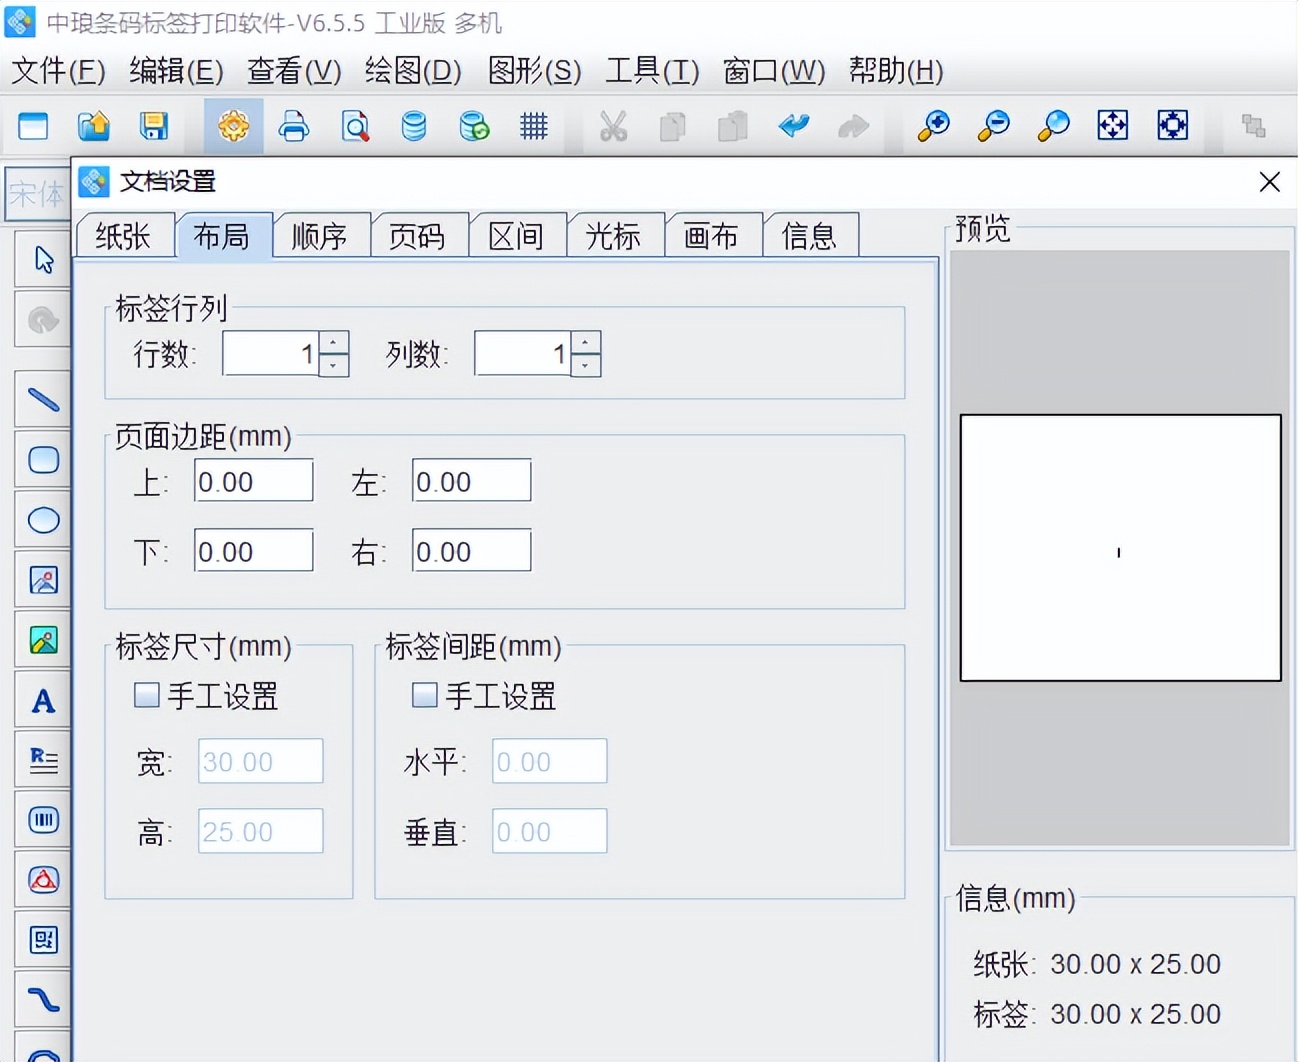Select the arrow selection tool
Image resolution: width=1298 pixels, height=1062 pixels.
click(42, 258)
